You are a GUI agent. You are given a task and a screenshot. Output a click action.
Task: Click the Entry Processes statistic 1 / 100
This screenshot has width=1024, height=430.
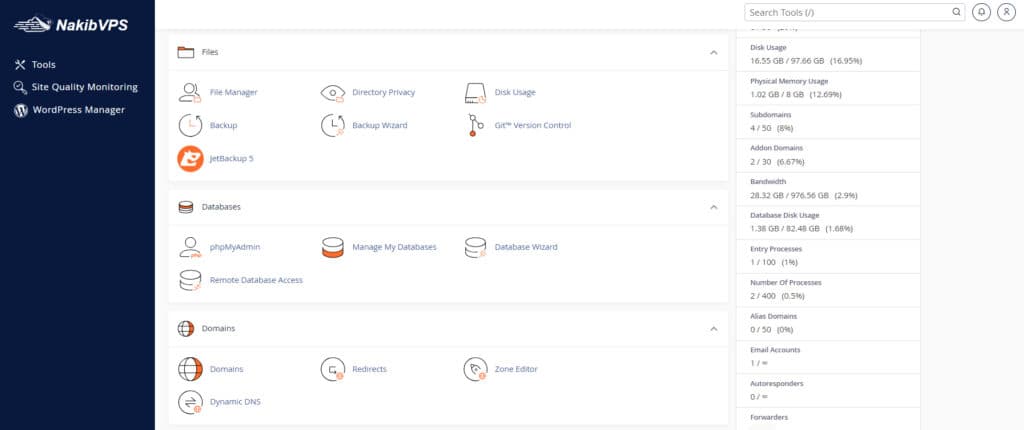[774, 263]
